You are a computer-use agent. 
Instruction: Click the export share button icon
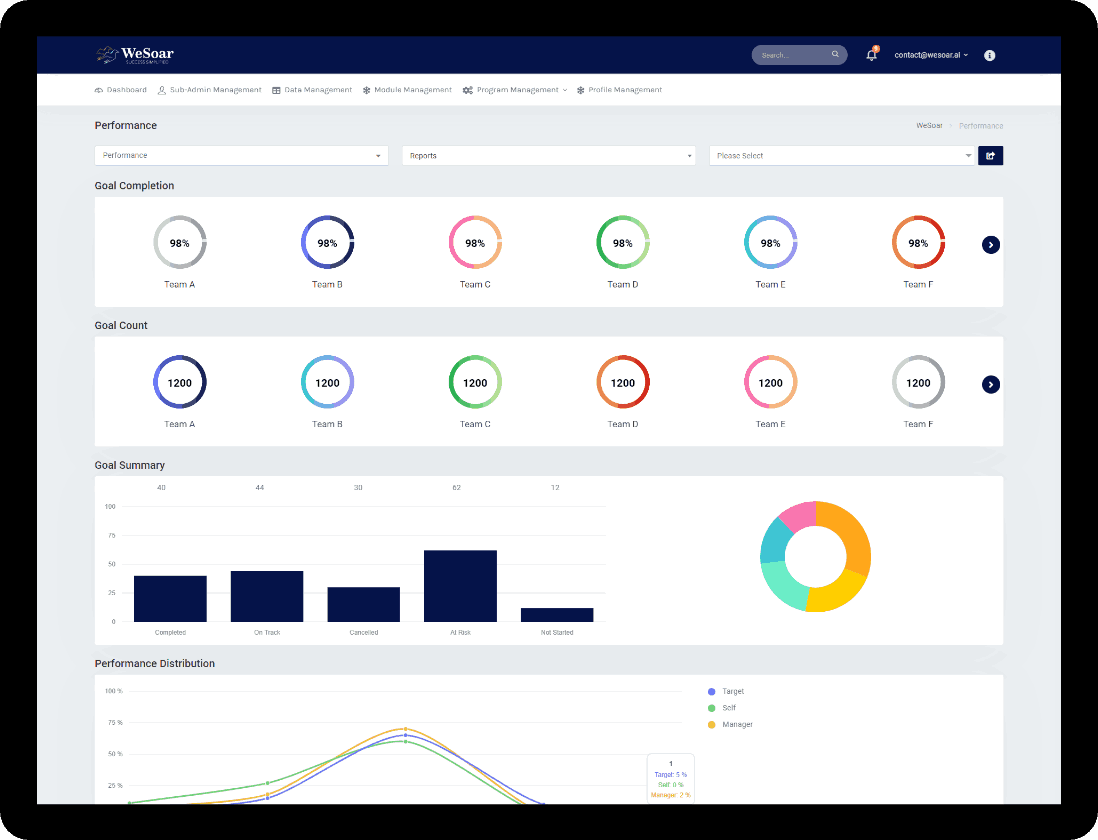[990, 156]
